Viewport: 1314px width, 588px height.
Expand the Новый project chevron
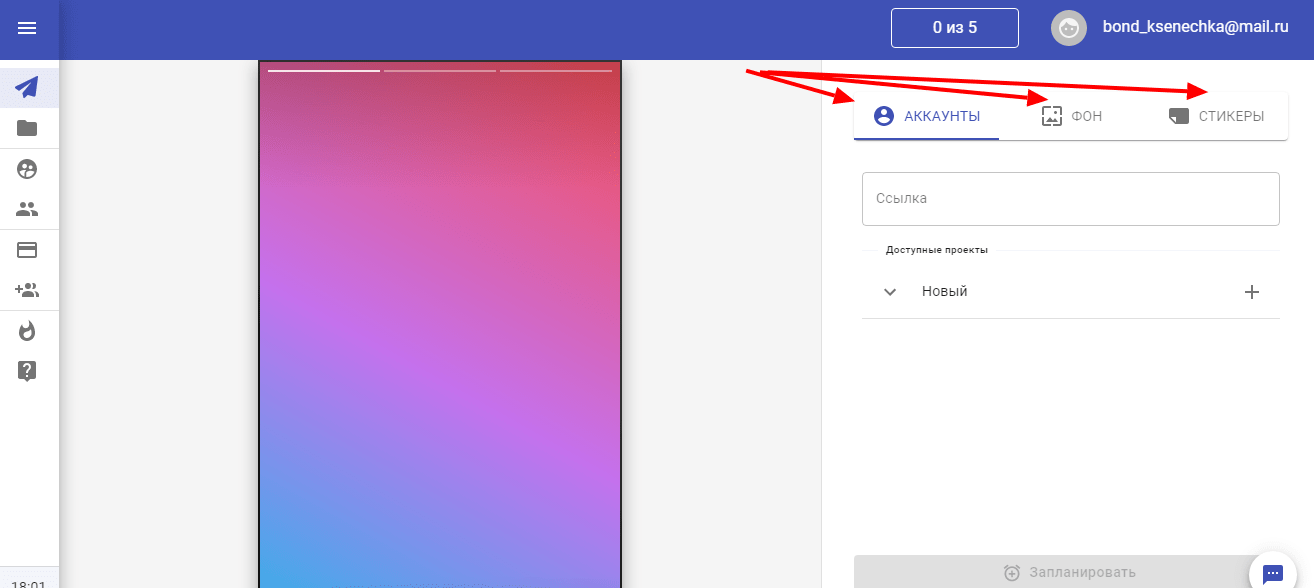tap(890, 292)
